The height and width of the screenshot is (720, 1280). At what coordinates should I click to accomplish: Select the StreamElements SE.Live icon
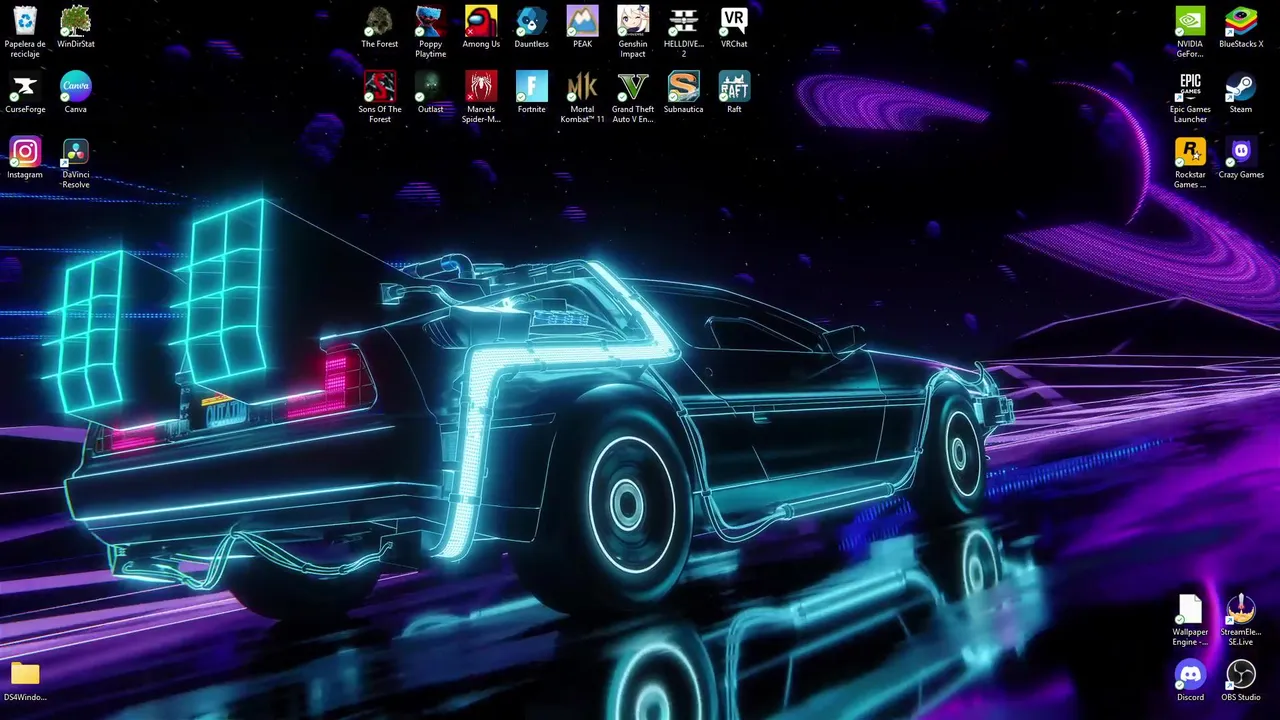(x=1241, y=609)
